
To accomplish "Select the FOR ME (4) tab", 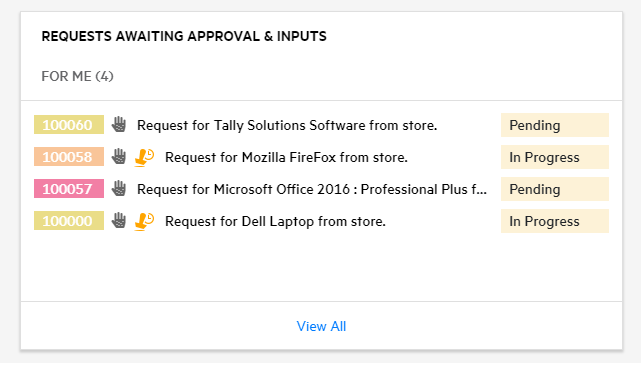I will pyautogui.click(x=77, y=76).
